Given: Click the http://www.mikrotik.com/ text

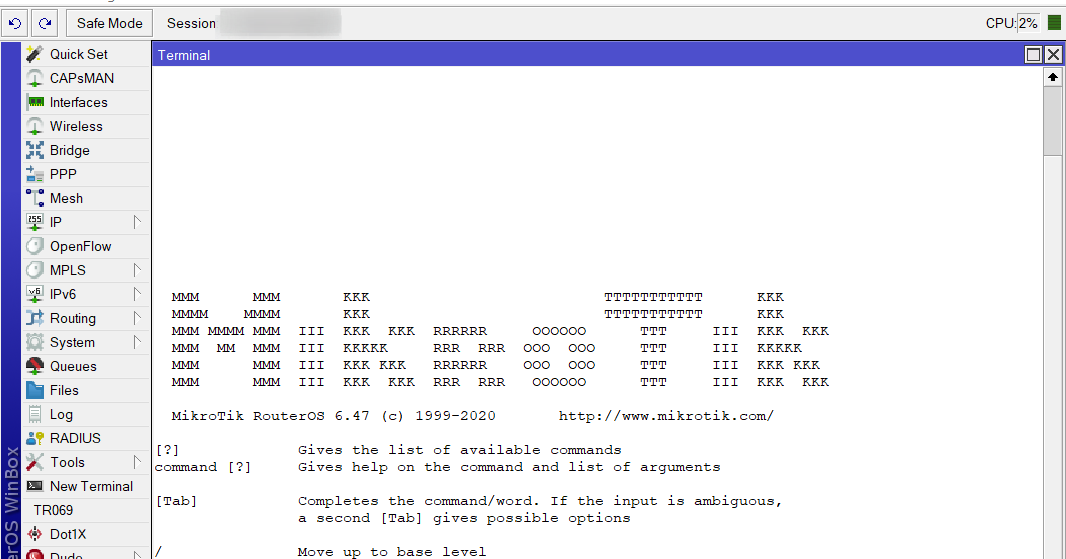Looking at the screenshot, I should tap(666, 416).
